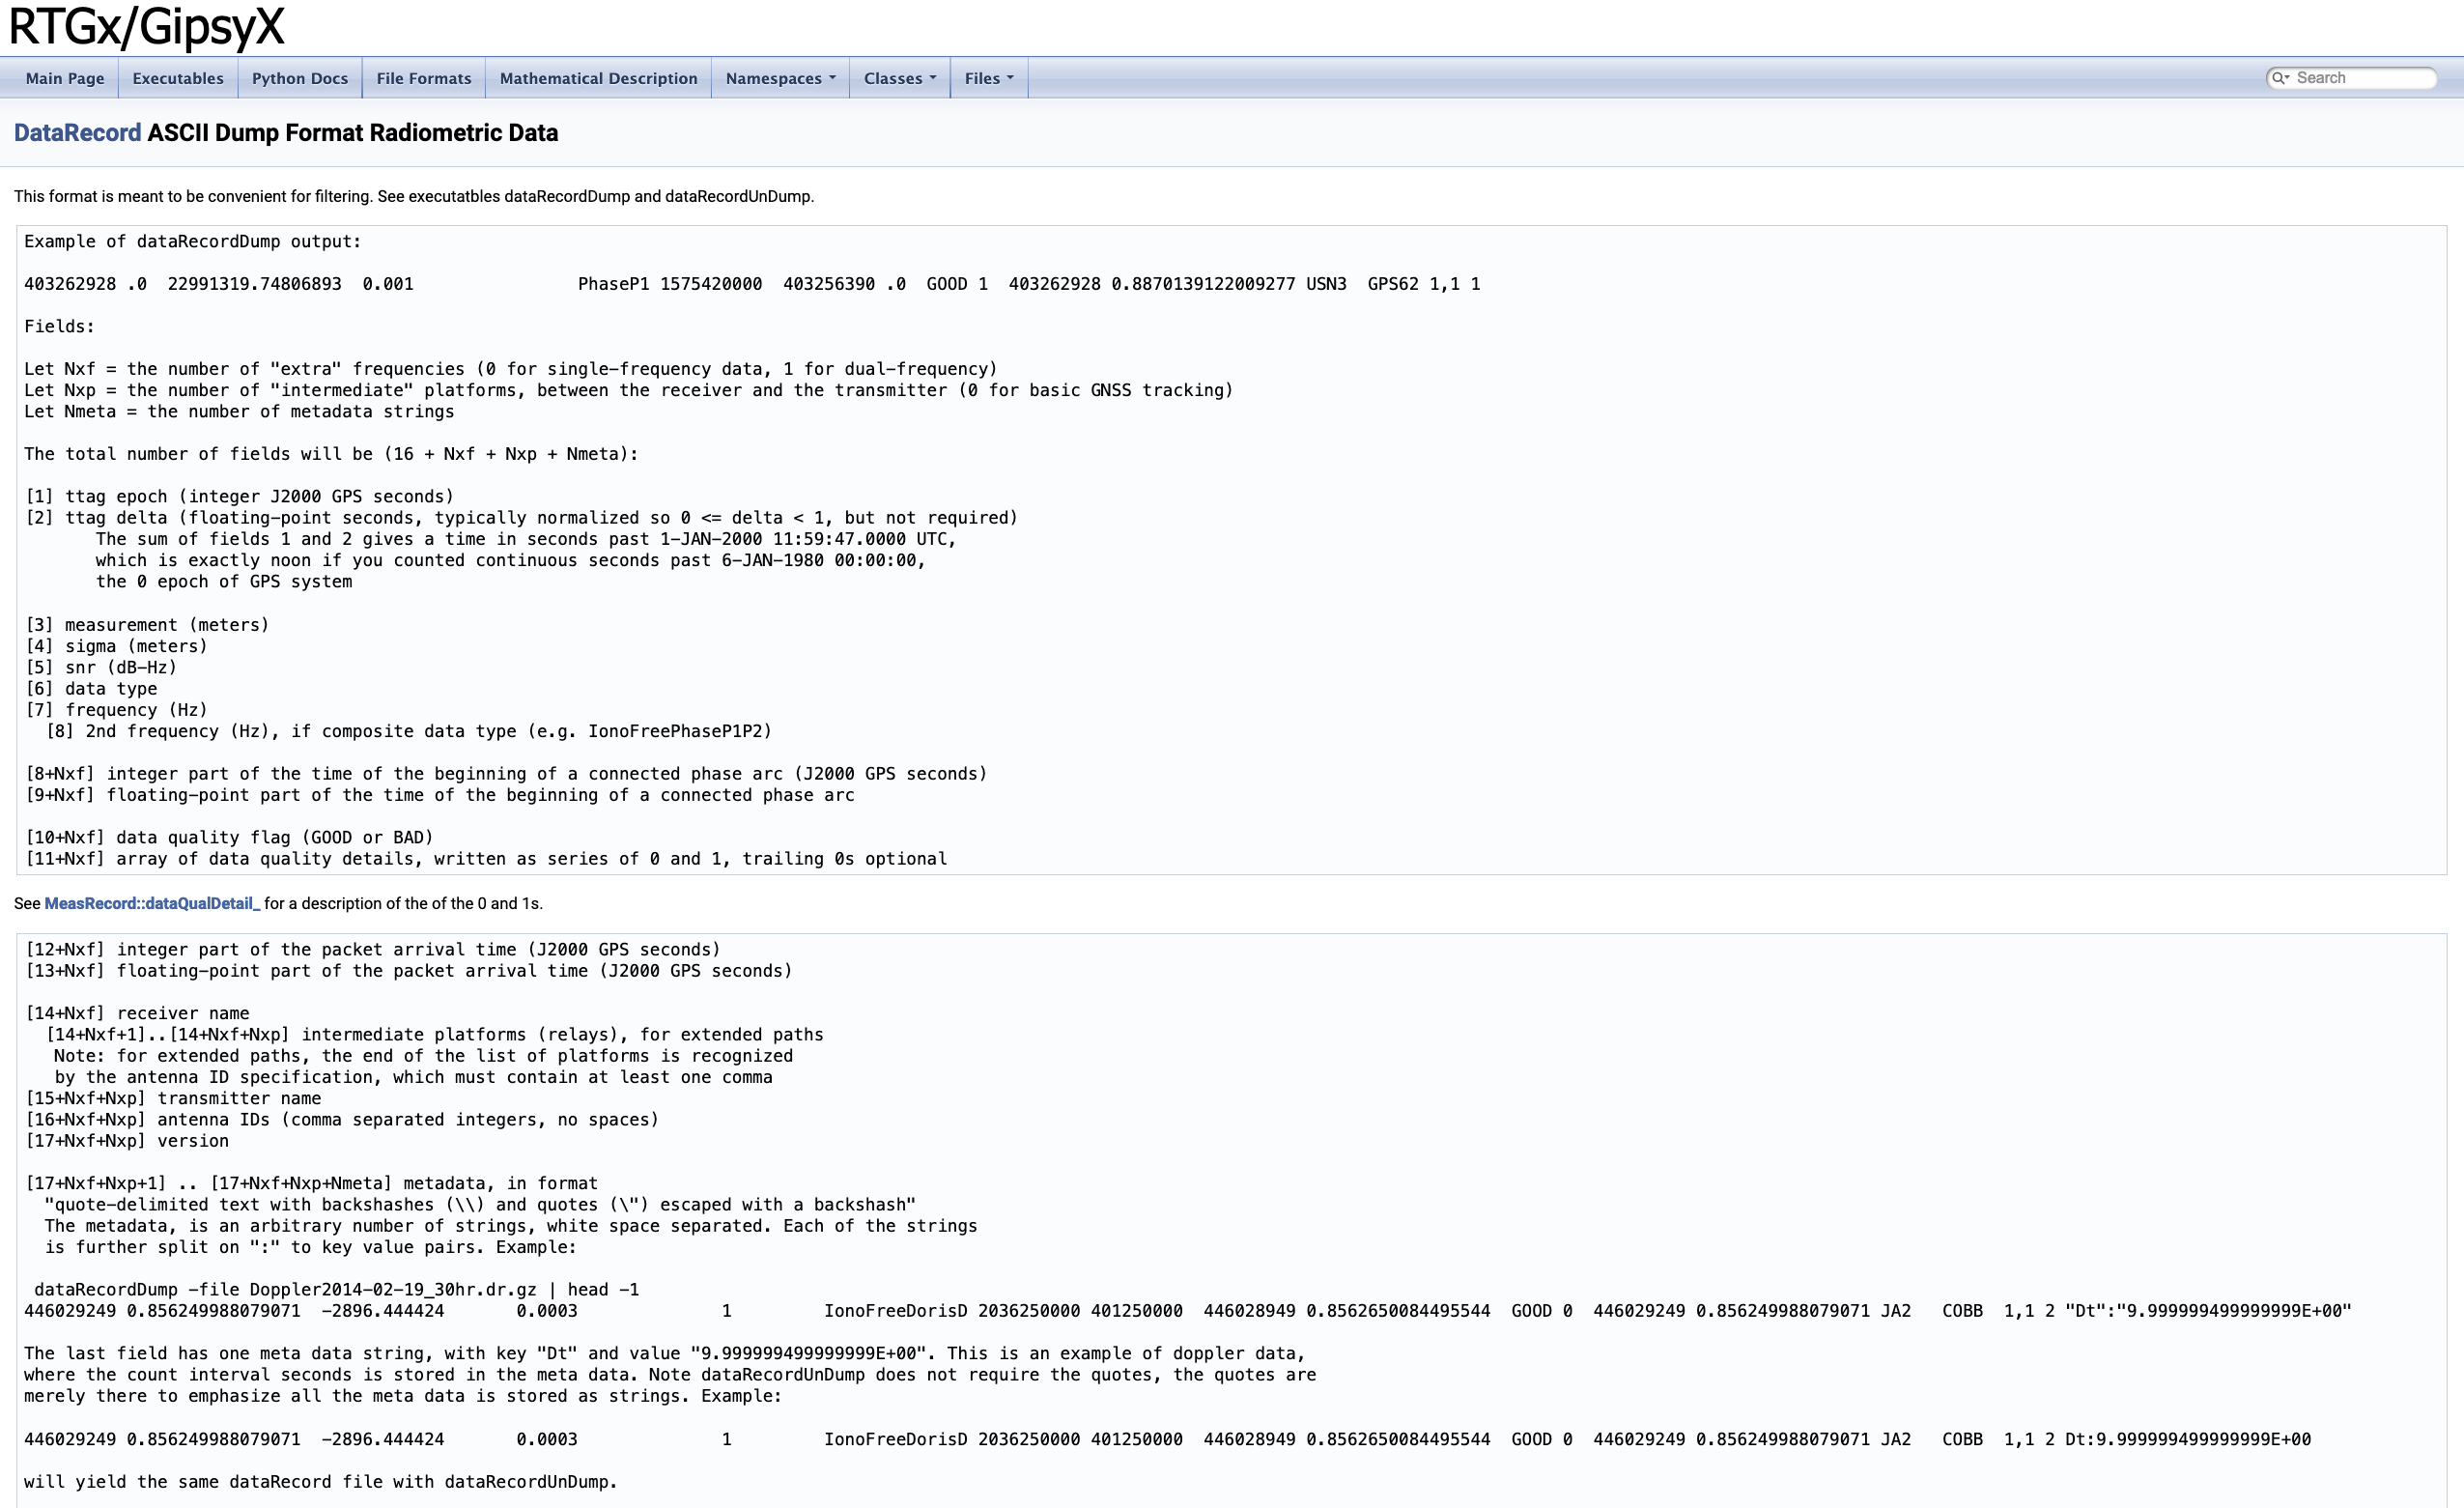Click the 'will yield the same dataRecord' line
This screenshot has height=1508, width=2464.
point(320,1481)
